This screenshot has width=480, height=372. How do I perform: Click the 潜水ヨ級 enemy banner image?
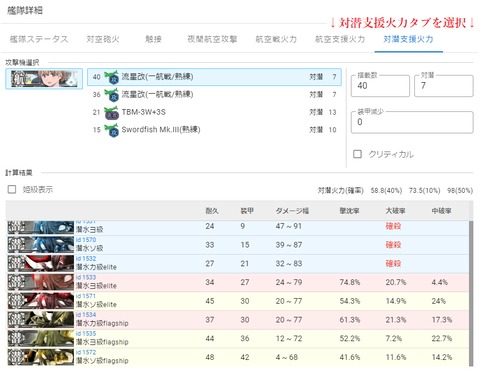point(41,227)
